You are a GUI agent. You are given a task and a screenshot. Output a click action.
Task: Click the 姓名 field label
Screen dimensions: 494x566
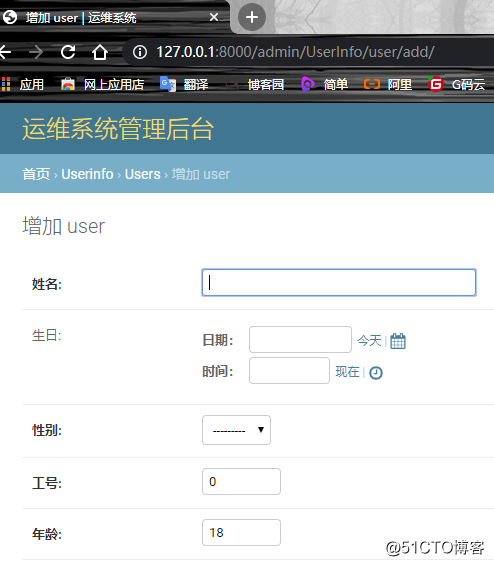coord(47,284)
